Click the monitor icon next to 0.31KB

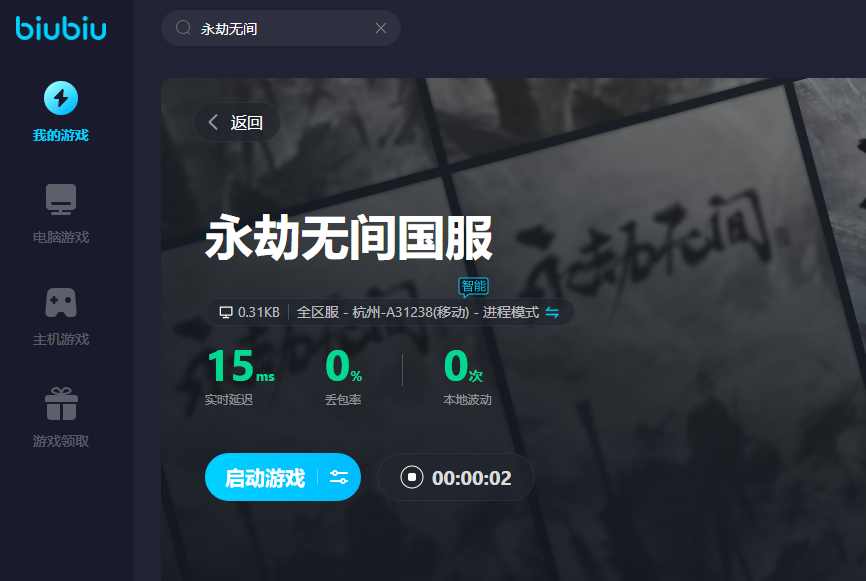(226, 312)
